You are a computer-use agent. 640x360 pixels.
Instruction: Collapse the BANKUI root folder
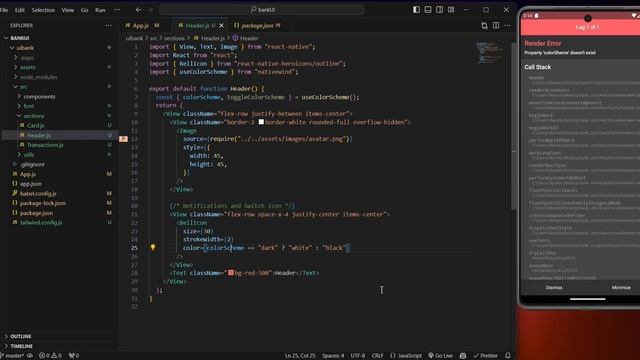click(59, 38)
